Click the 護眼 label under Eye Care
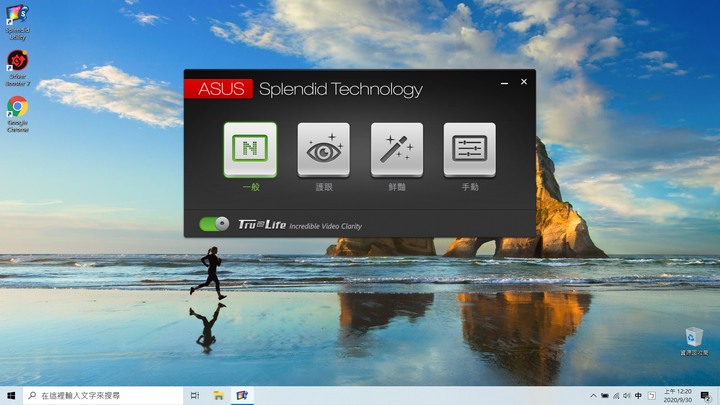720x405 pixels. tap(324, 187)
